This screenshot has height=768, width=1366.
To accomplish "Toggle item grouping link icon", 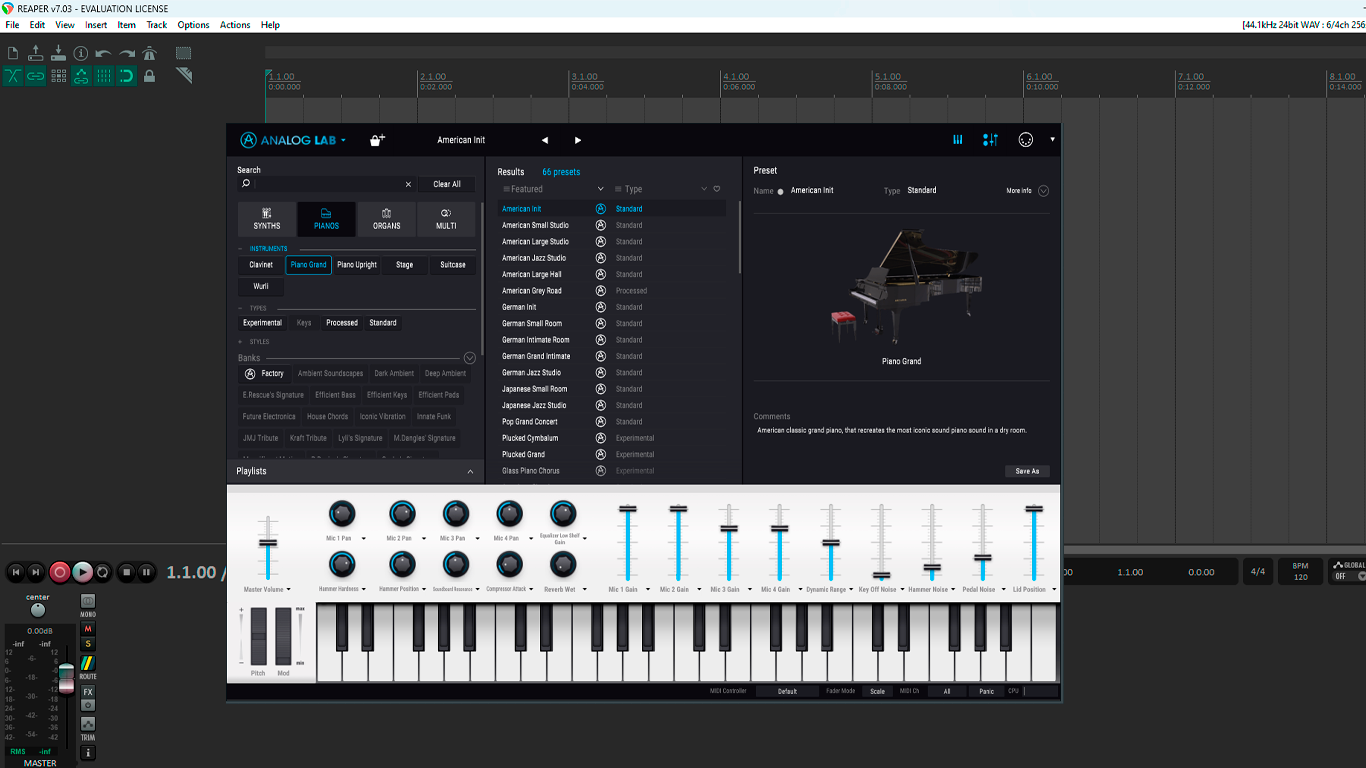I will pos(36,76).
